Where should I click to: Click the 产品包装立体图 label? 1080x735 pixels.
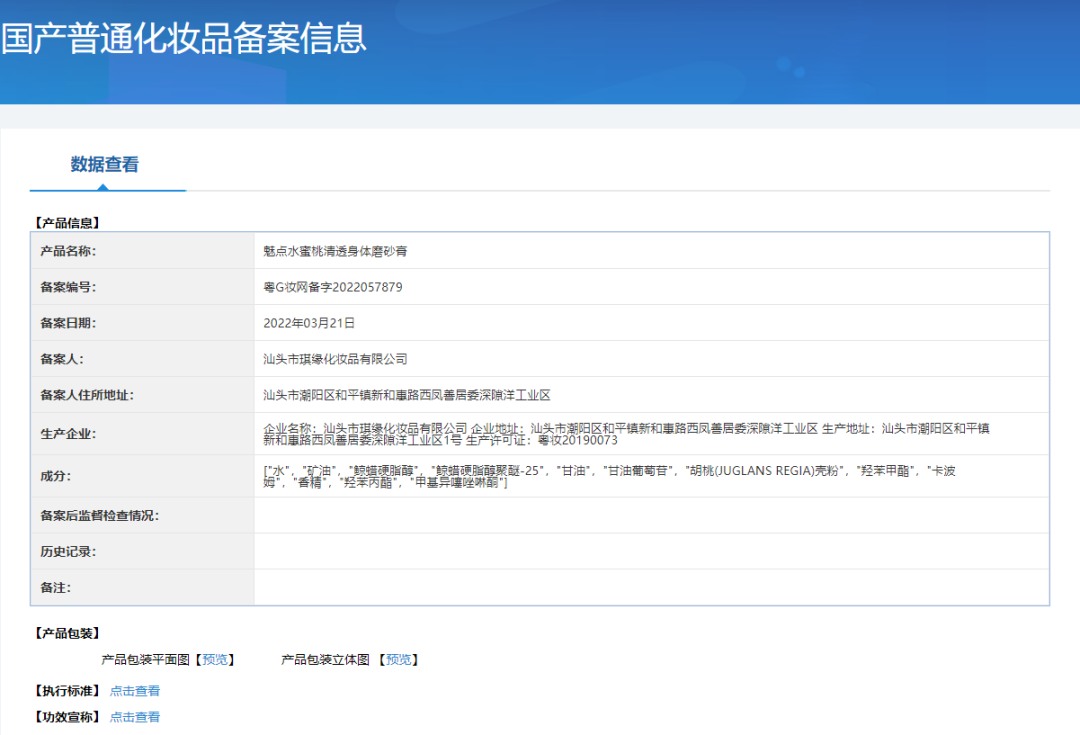click(325, 660)
